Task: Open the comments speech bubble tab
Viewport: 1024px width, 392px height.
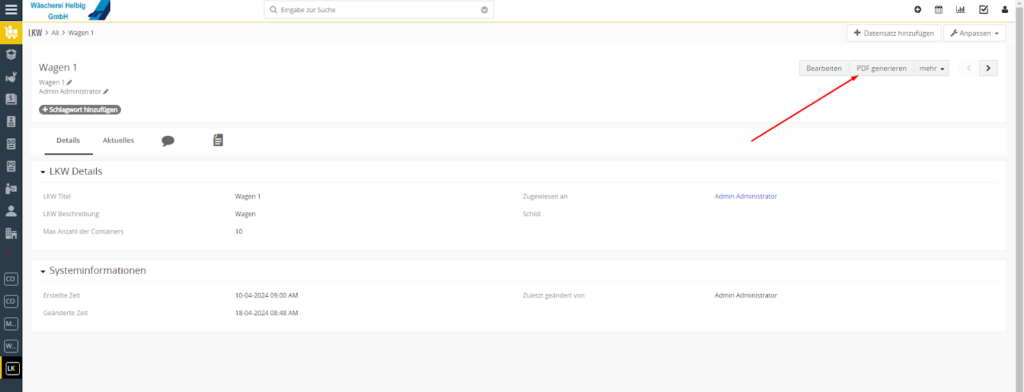Action: (168, 140)
